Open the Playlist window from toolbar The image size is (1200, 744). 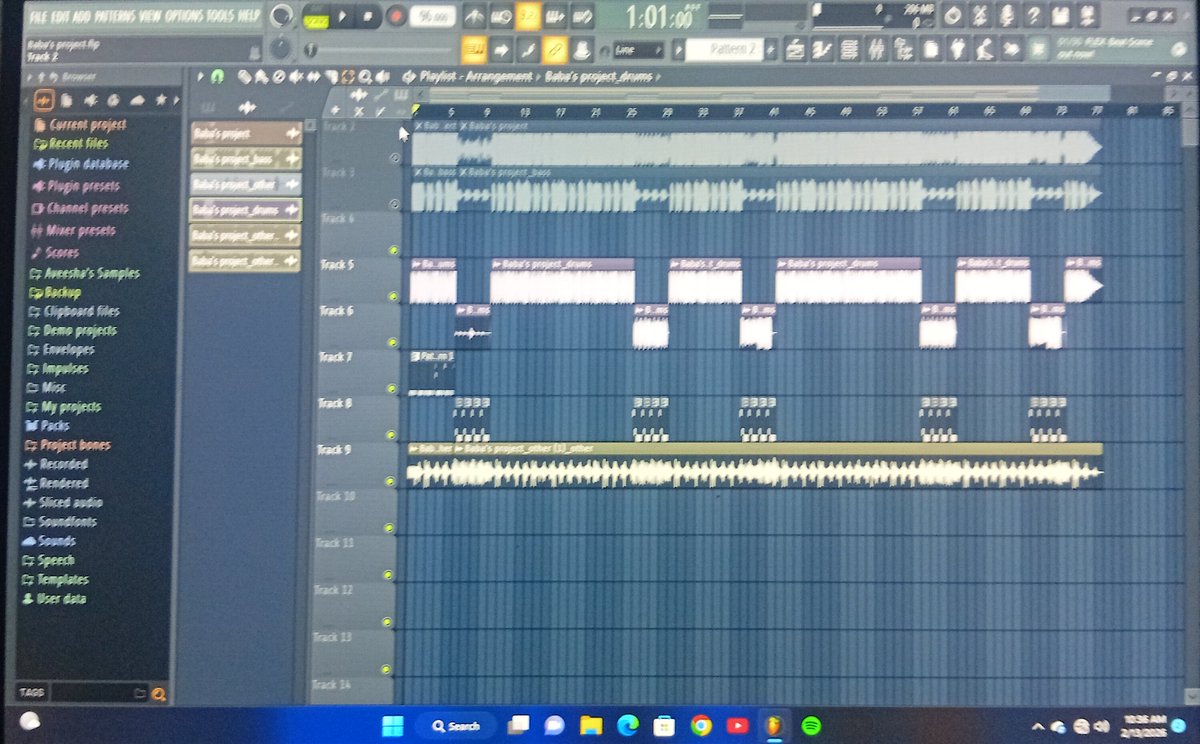pyautogui.click(x=795, y=49)
